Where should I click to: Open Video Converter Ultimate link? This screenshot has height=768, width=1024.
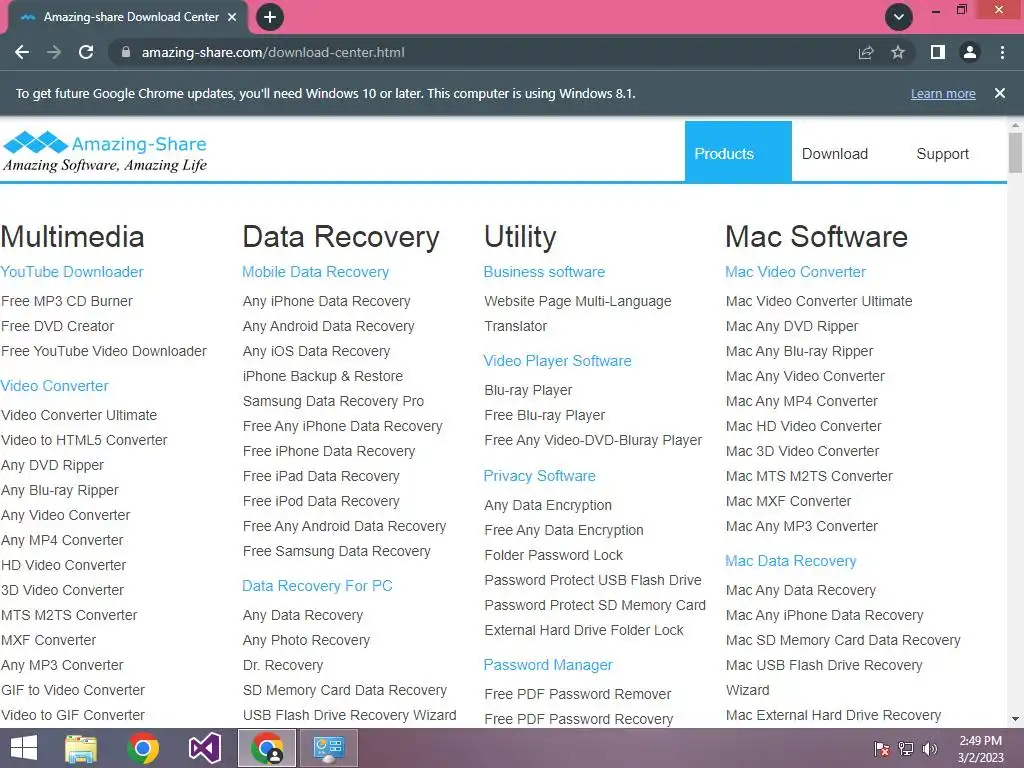tap(79, 415)
